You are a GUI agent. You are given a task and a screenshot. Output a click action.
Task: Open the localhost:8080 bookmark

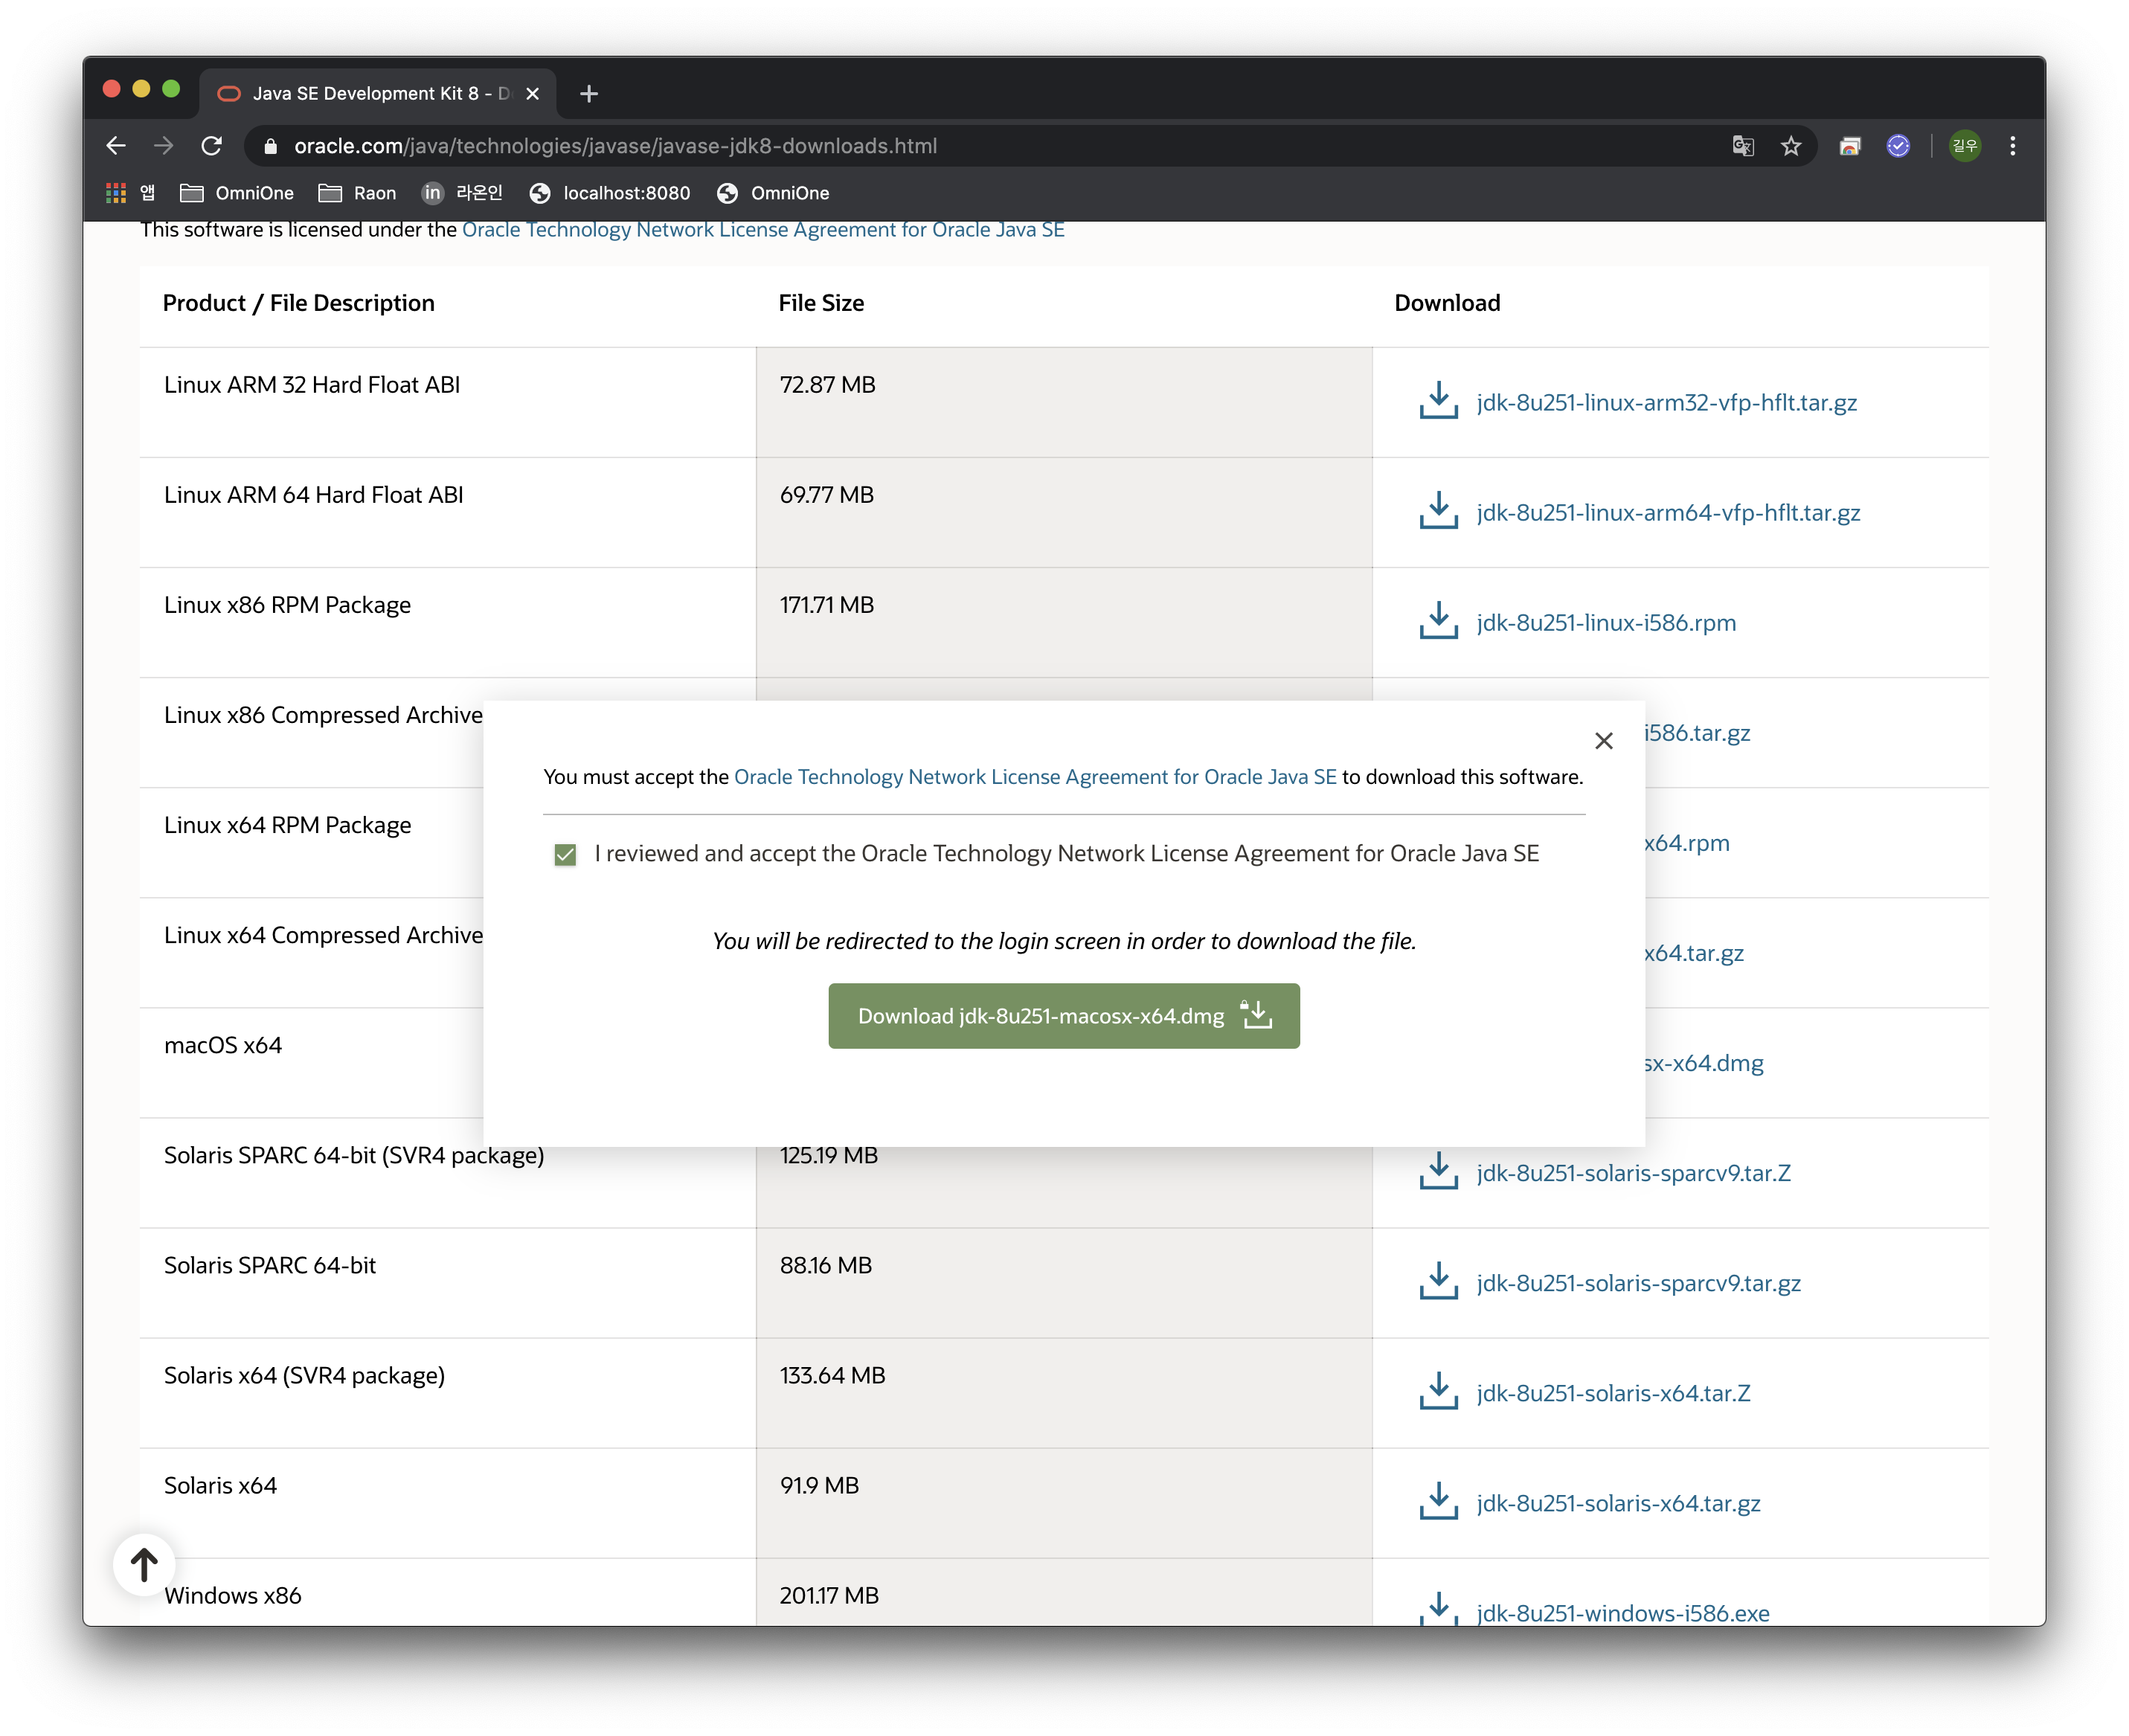click(610, 193)
